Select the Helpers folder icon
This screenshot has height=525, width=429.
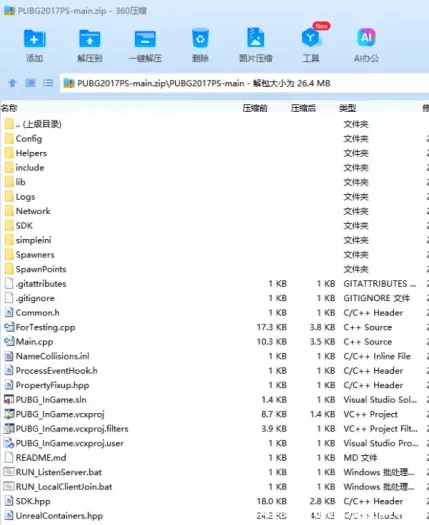[9, 153]
